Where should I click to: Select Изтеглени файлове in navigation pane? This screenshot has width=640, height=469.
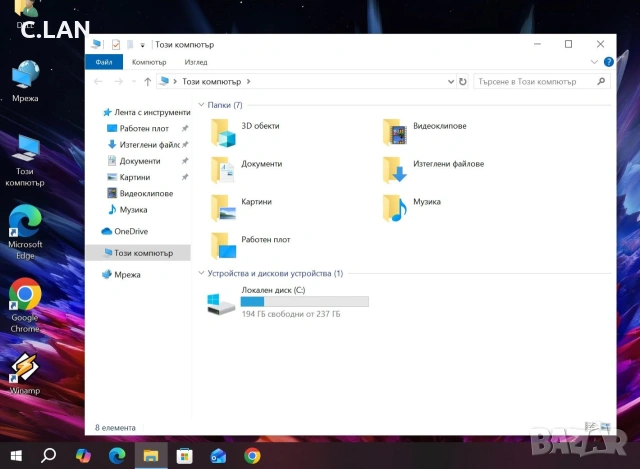tap(143, 145)
